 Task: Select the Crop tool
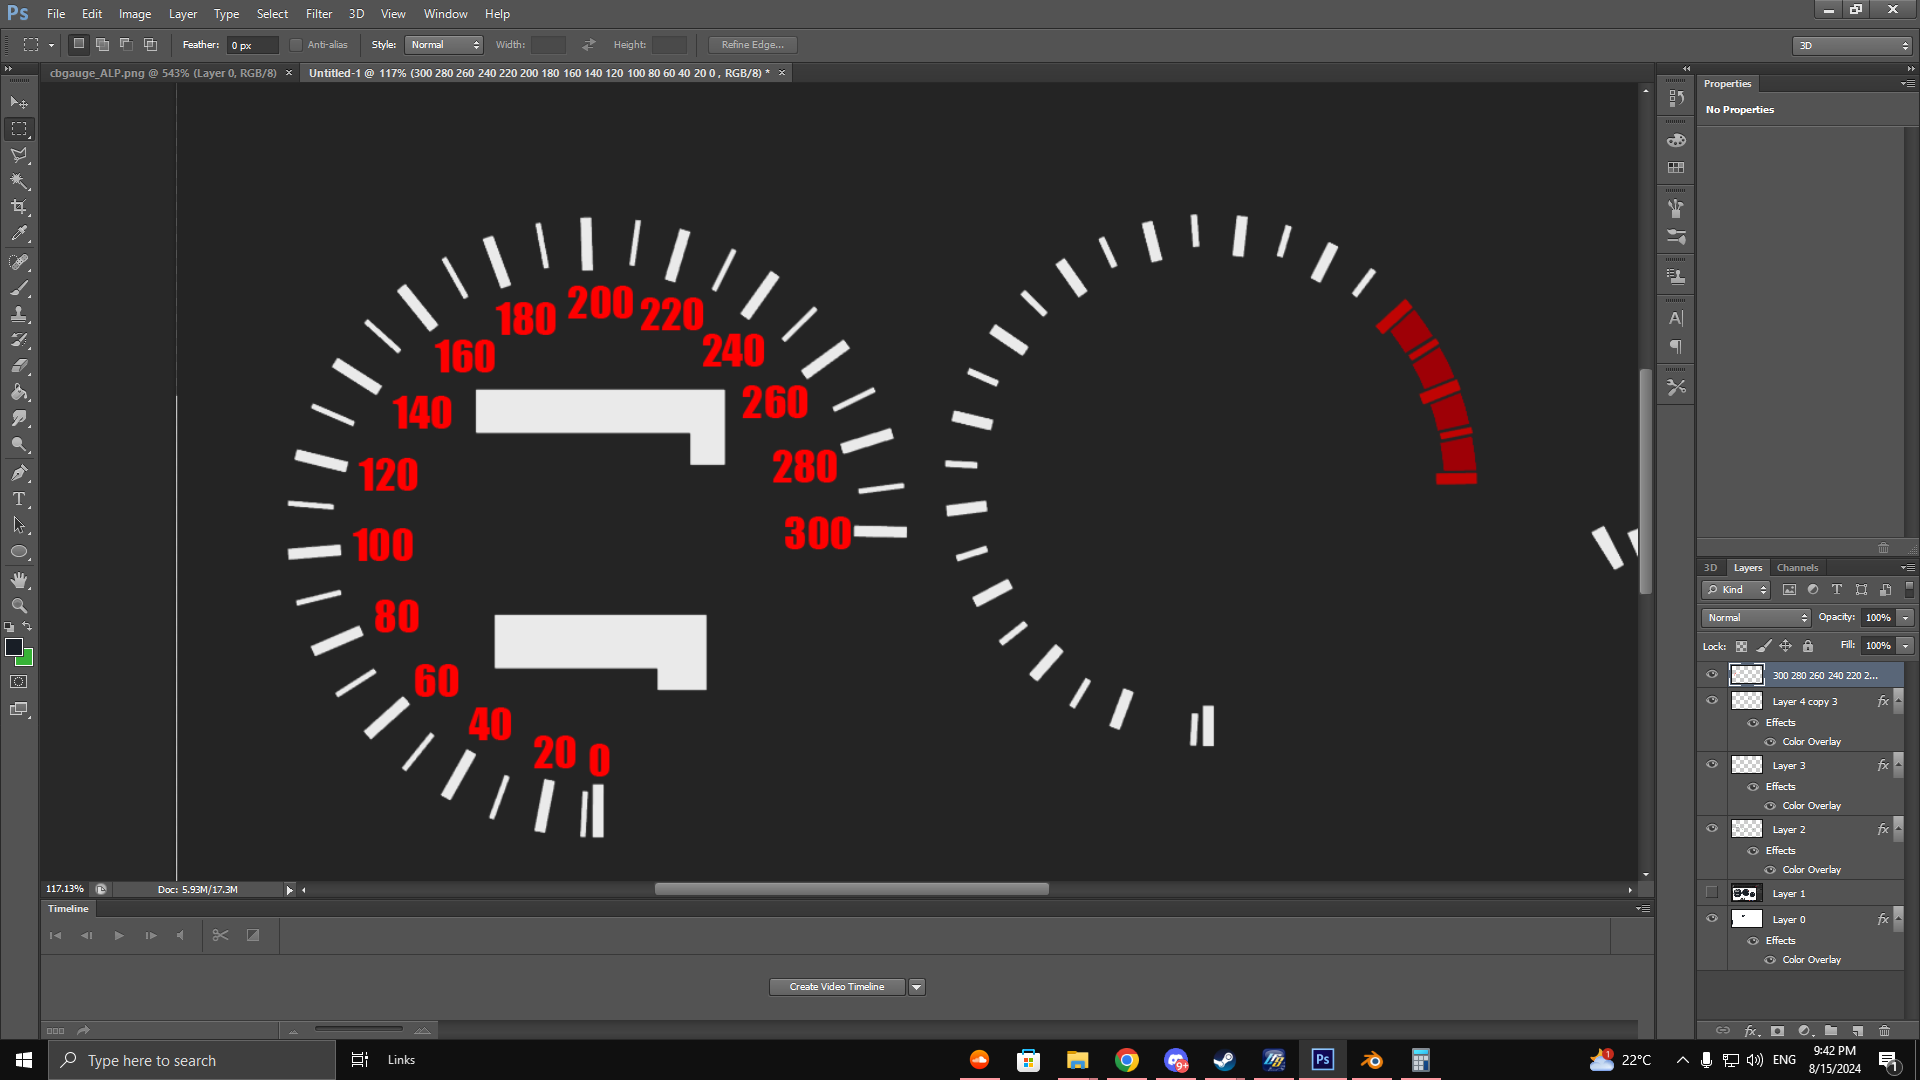pyautogui.click(x=19, y=207)
